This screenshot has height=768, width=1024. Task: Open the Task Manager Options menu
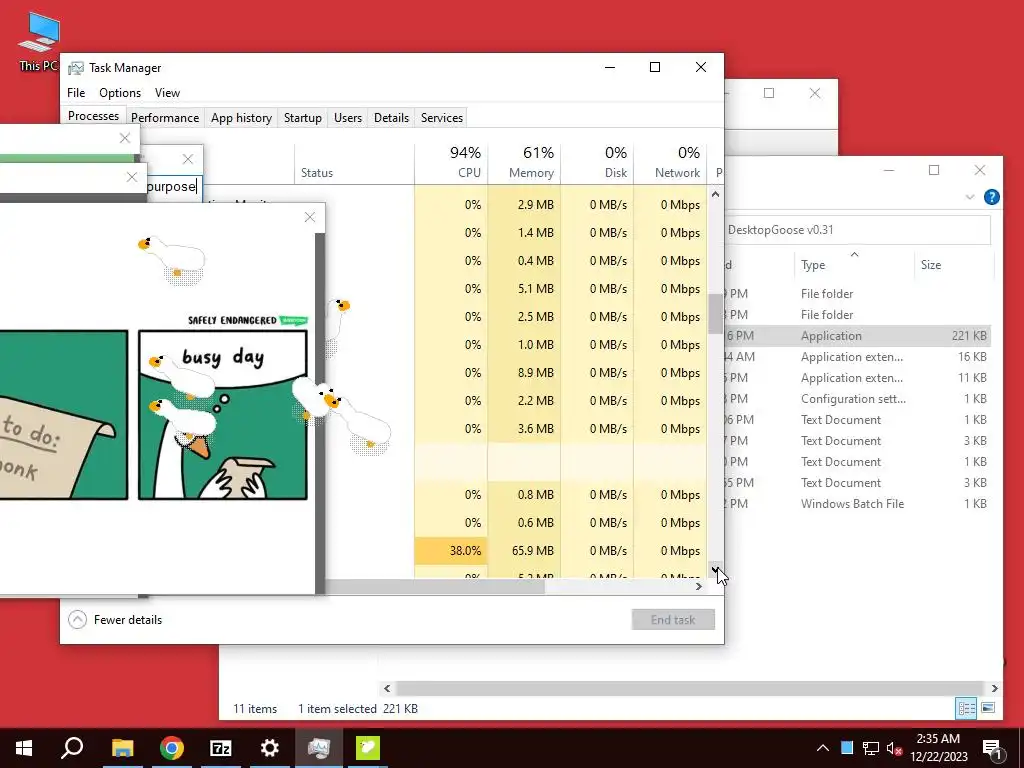tap(120, 93)
